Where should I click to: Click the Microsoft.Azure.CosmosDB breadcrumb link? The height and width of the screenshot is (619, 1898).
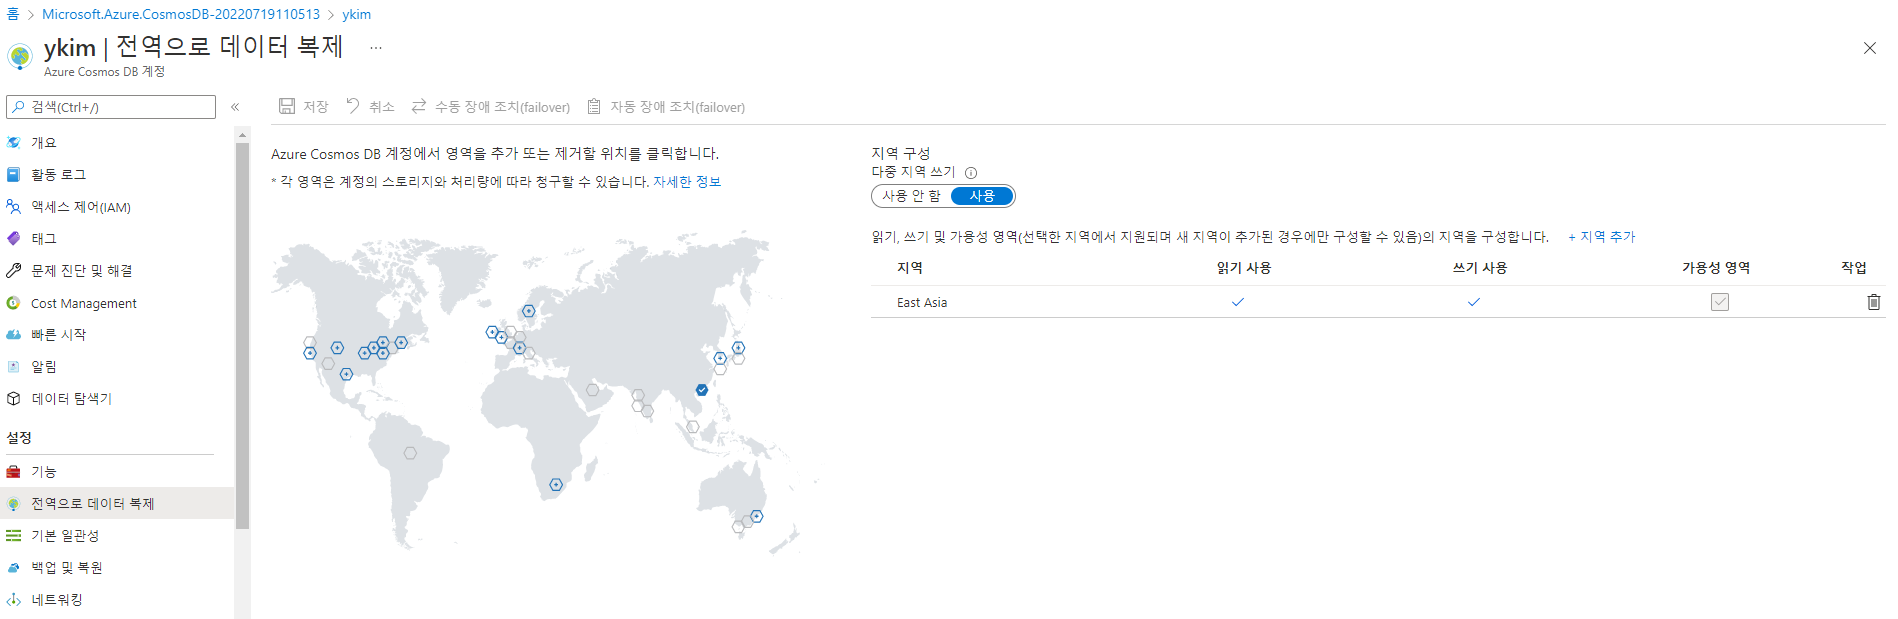coord(181,14)
